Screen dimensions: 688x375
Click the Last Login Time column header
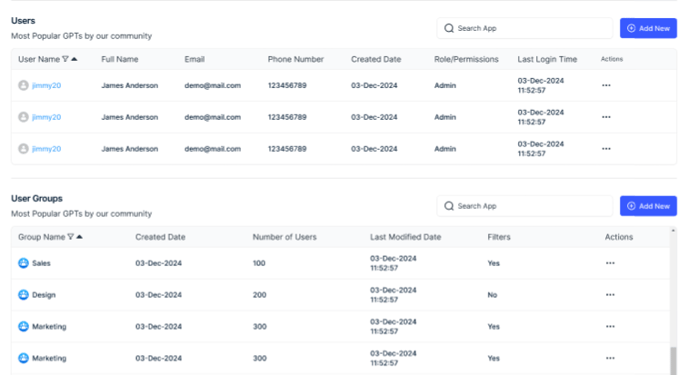[547, 59]
